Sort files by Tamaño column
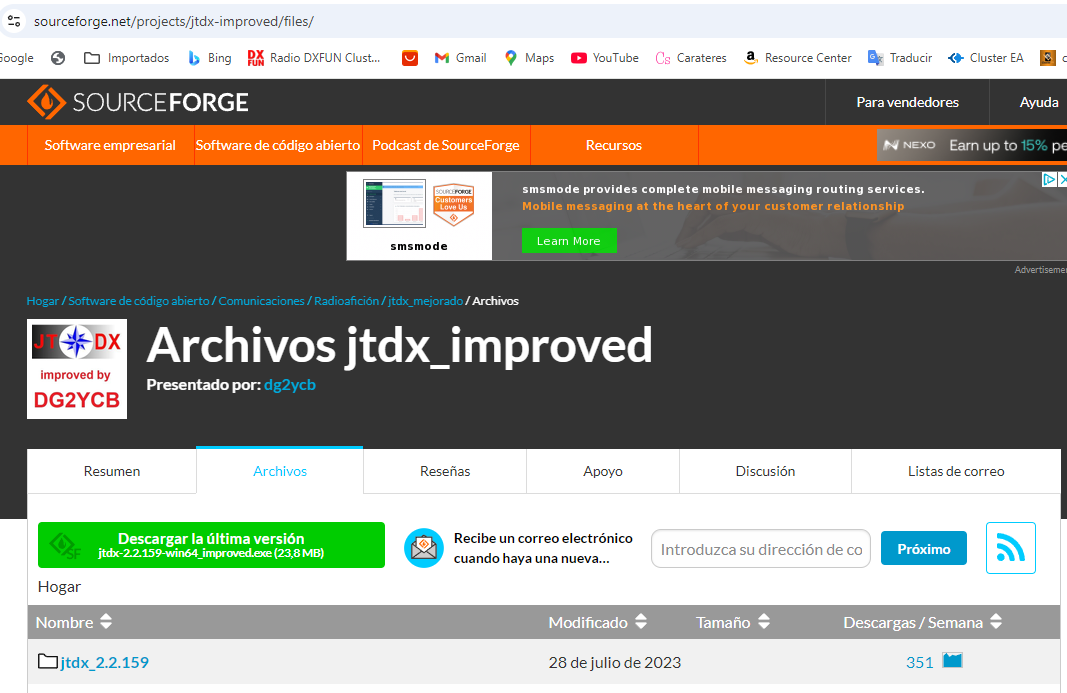This screenshot has width=1067, height=693. point(733,622)
